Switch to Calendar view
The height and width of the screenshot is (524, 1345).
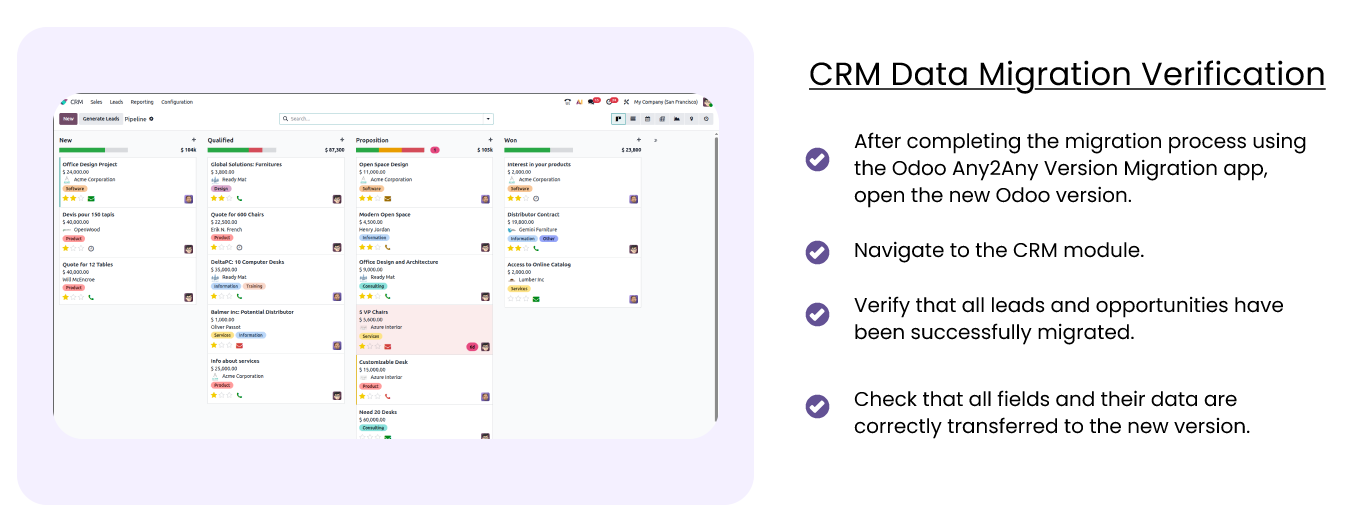point(647,119)
